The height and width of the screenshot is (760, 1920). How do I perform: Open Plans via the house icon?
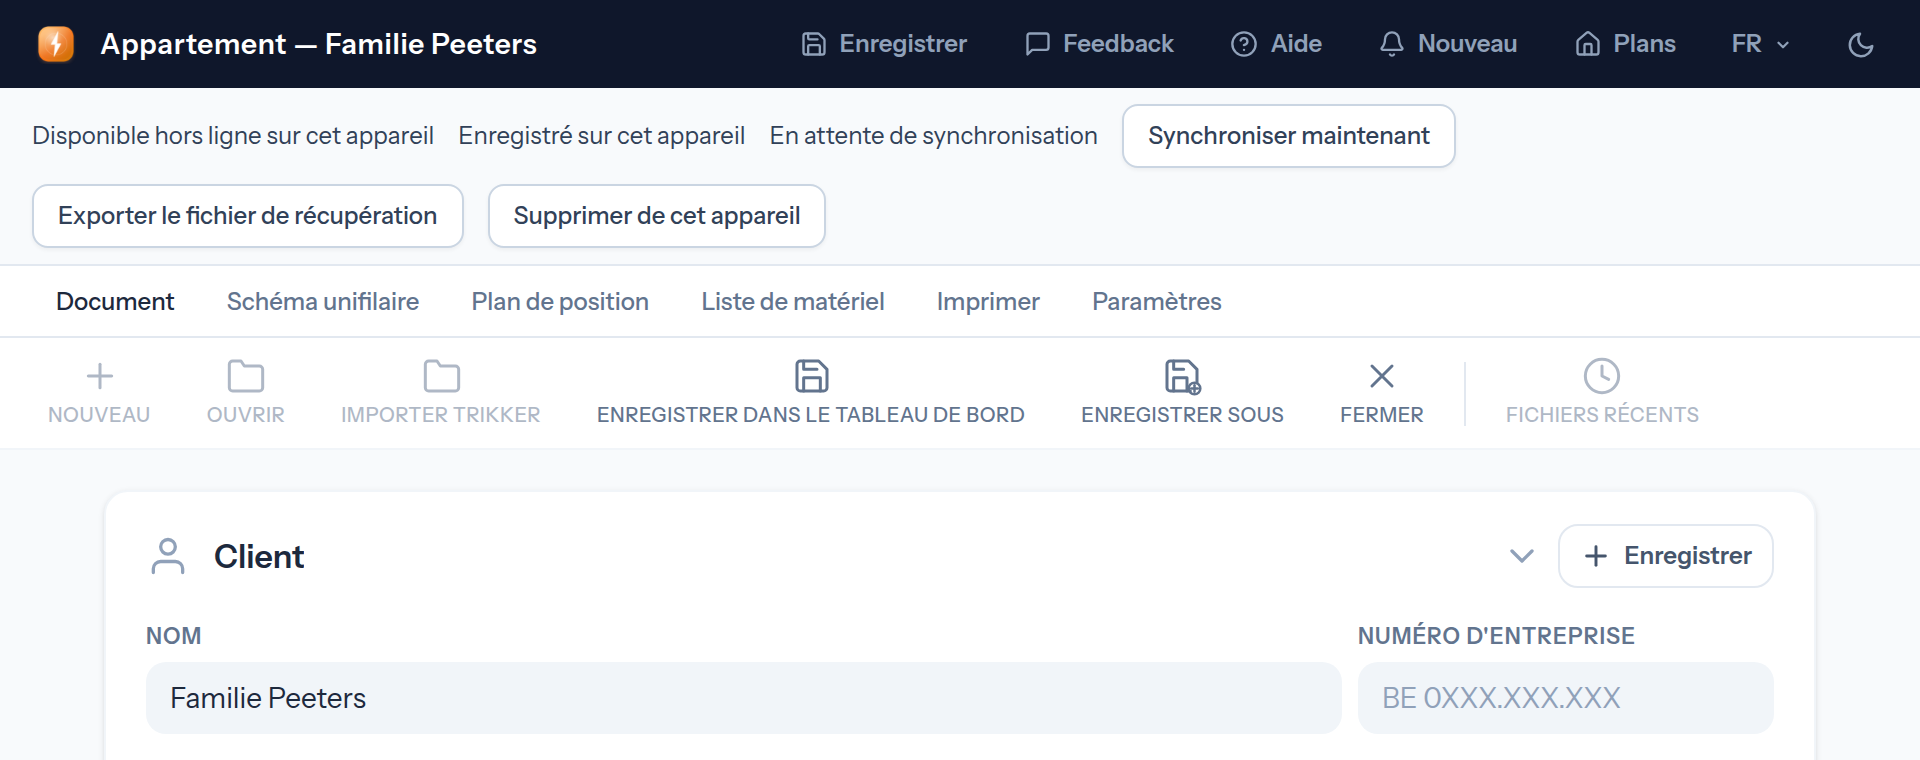pos(1588,44)
